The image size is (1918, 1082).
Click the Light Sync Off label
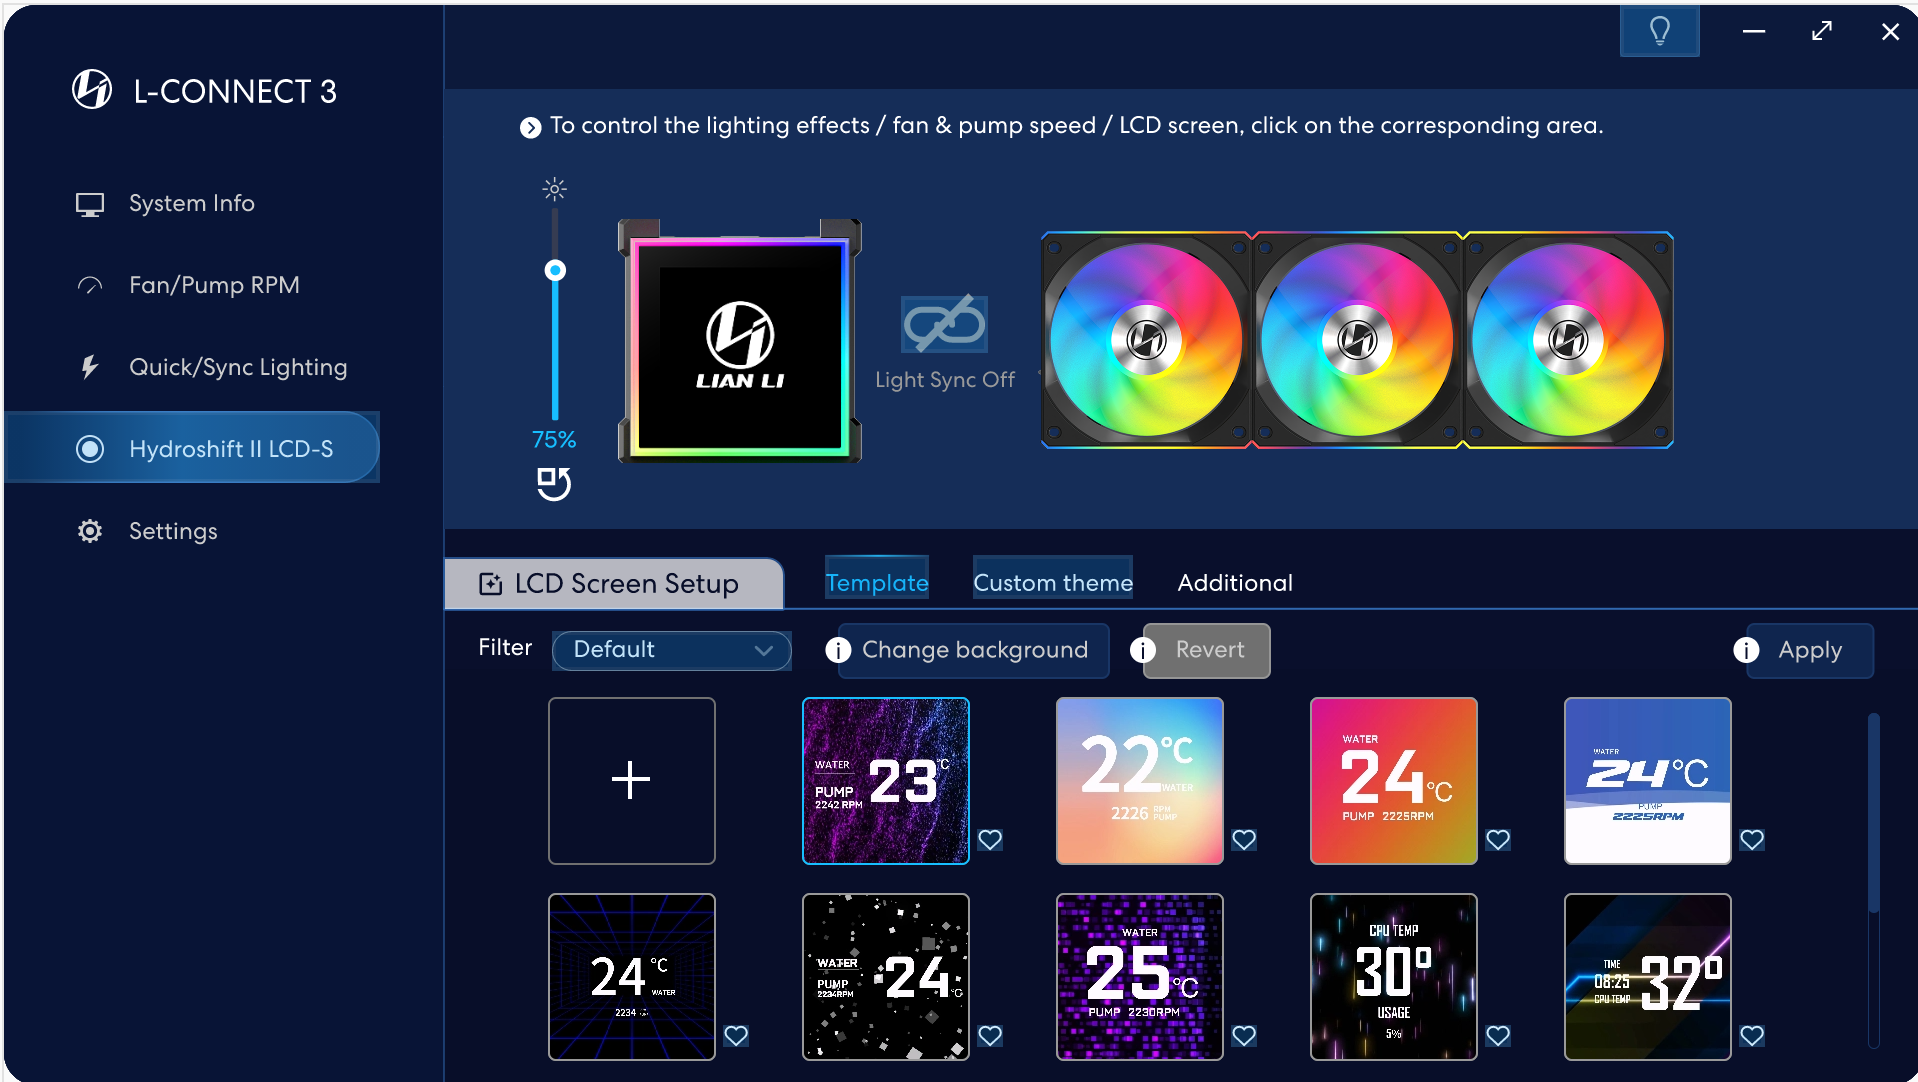point(945,380)
